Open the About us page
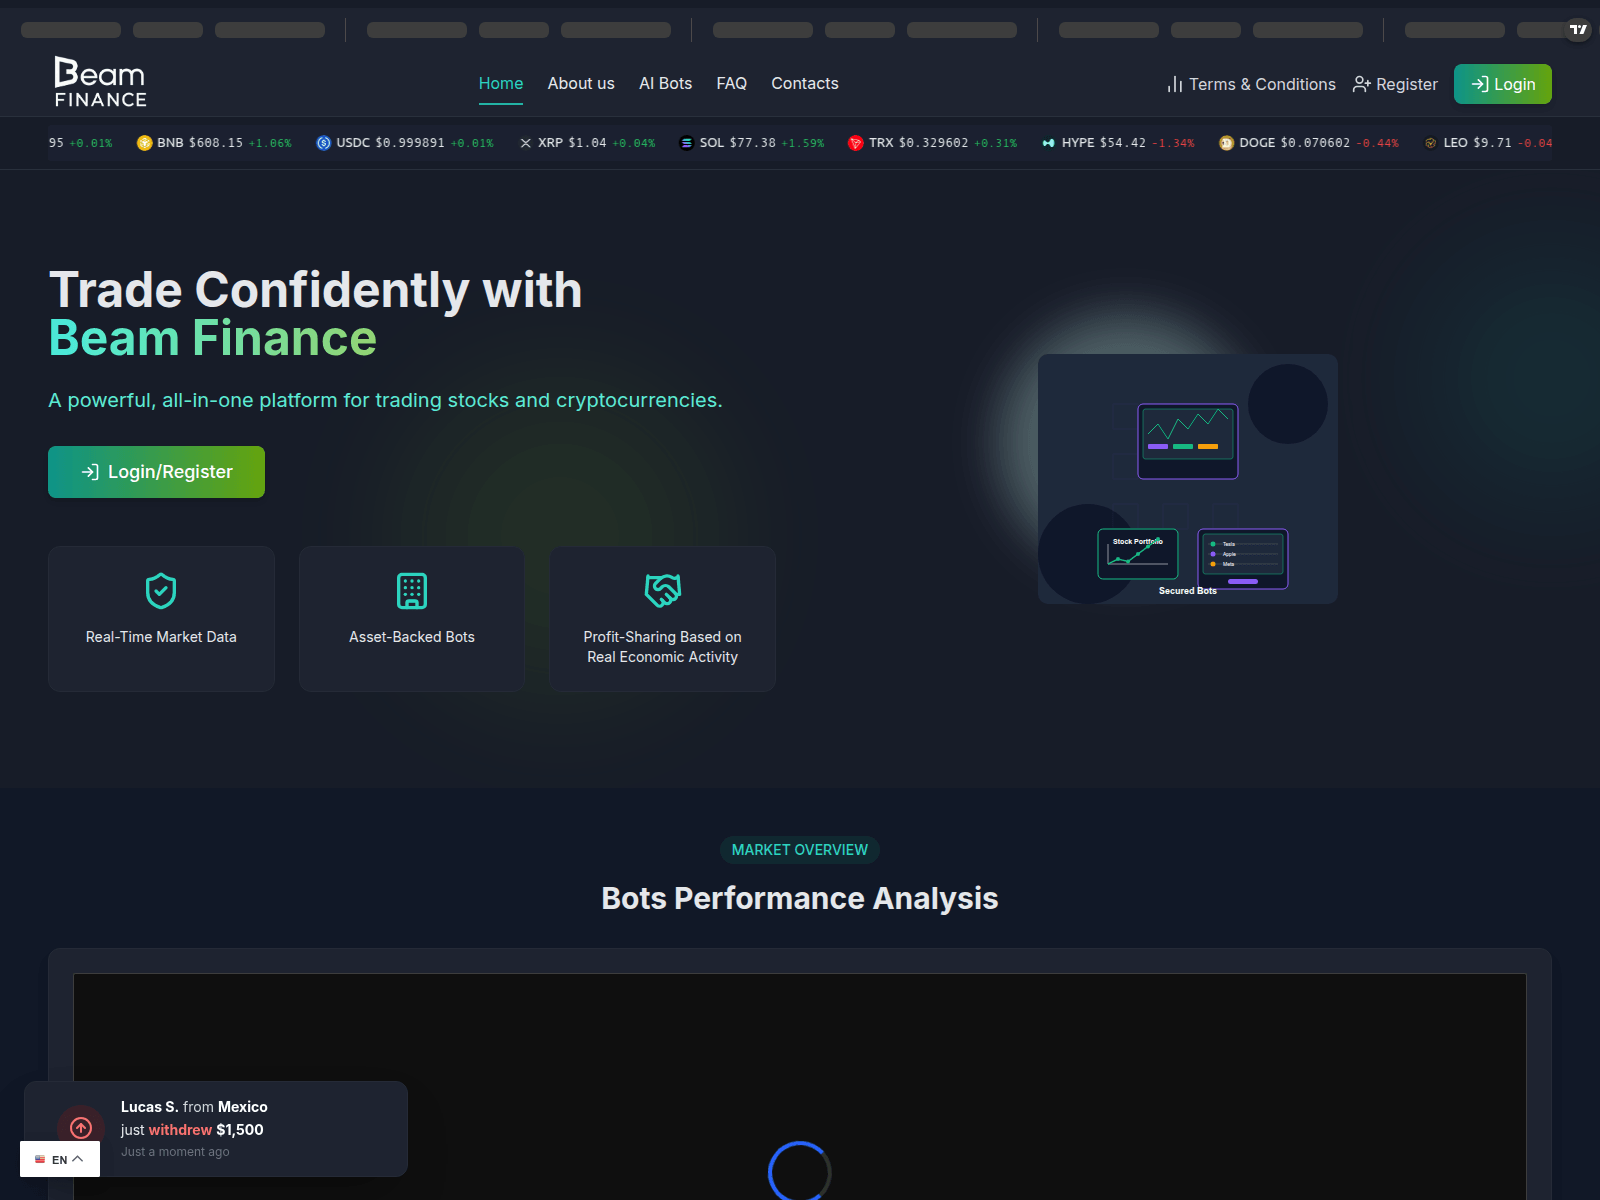This screenshot has width=1600, height=1200. coord(581,84)
